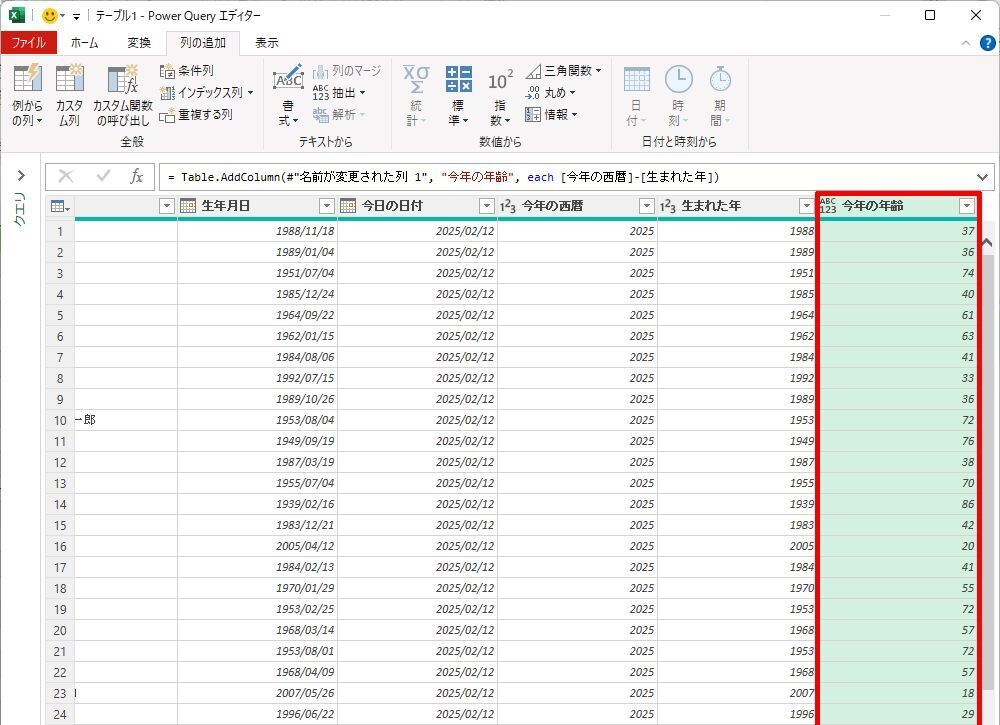Switch to the ホーム tab
This screenshot has height=725, width=1000.
(84, 43)
